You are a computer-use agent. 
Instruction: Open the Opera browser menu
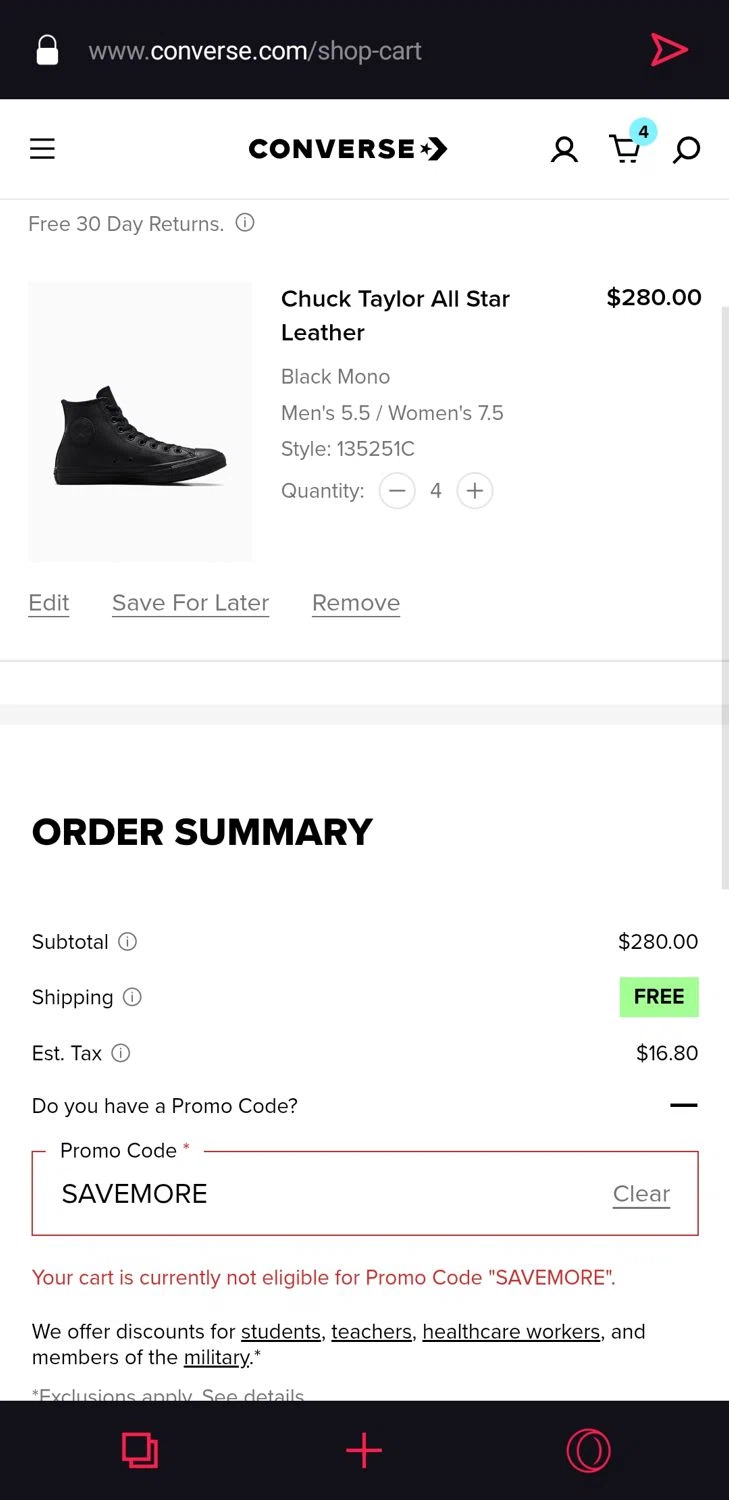point(588,1450)
